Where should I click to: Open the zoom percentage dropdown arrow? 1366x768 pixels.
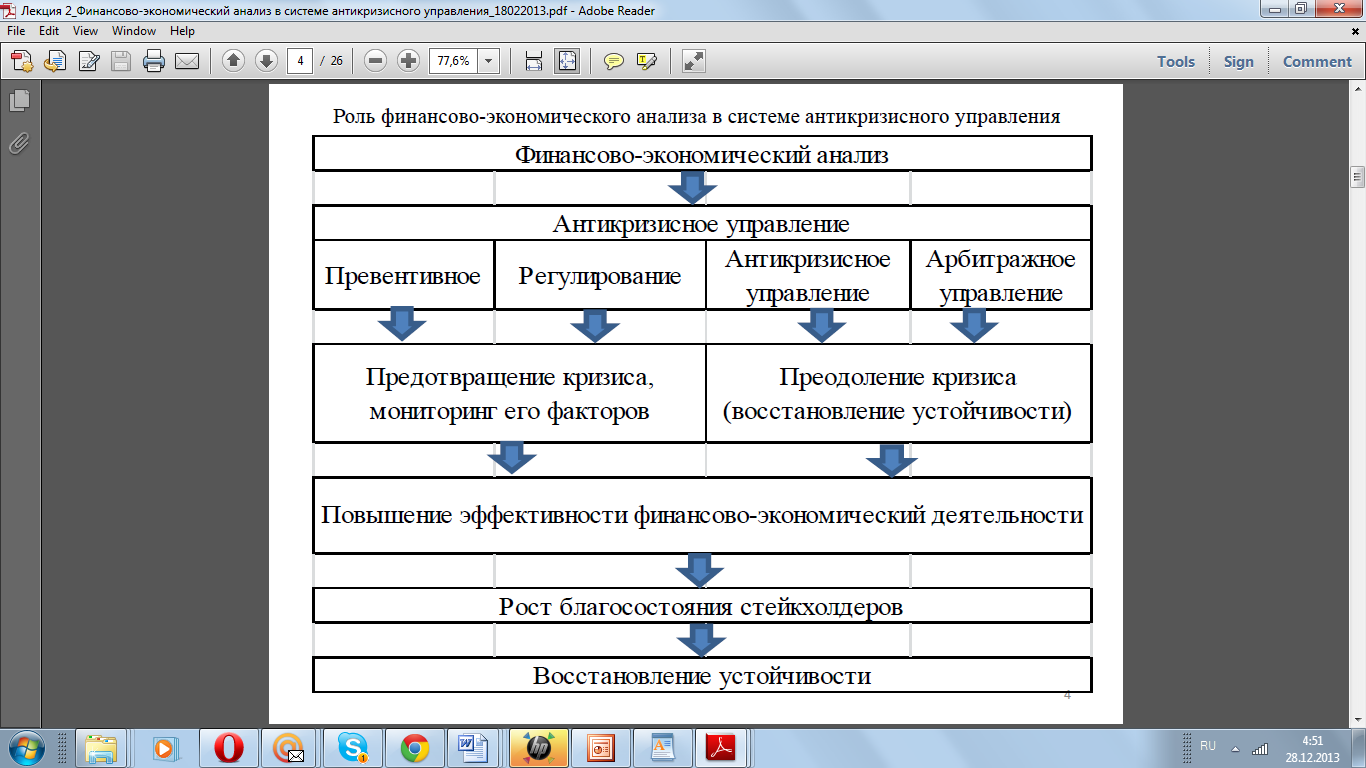tap(489, 61)
